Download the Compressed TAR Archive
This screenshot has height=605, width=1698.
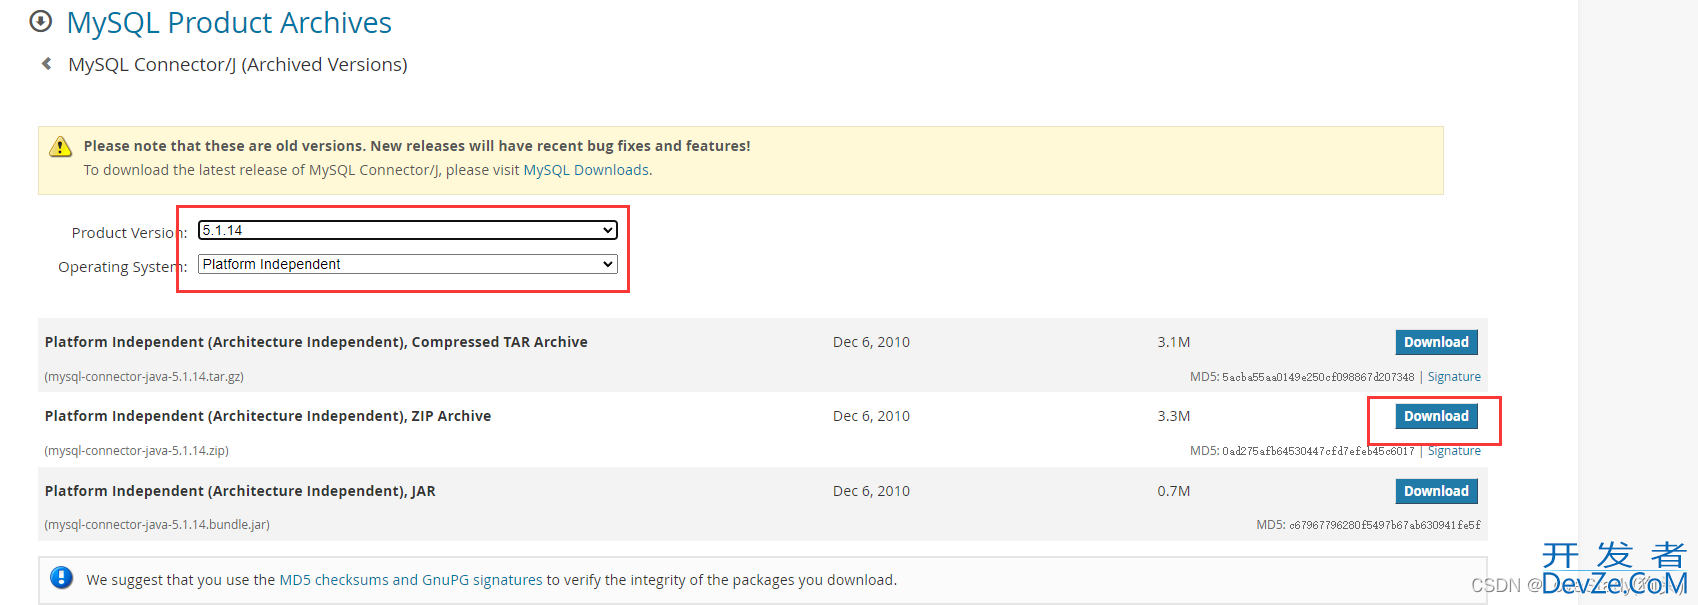pyautogui.click(x=1436, y=342)
